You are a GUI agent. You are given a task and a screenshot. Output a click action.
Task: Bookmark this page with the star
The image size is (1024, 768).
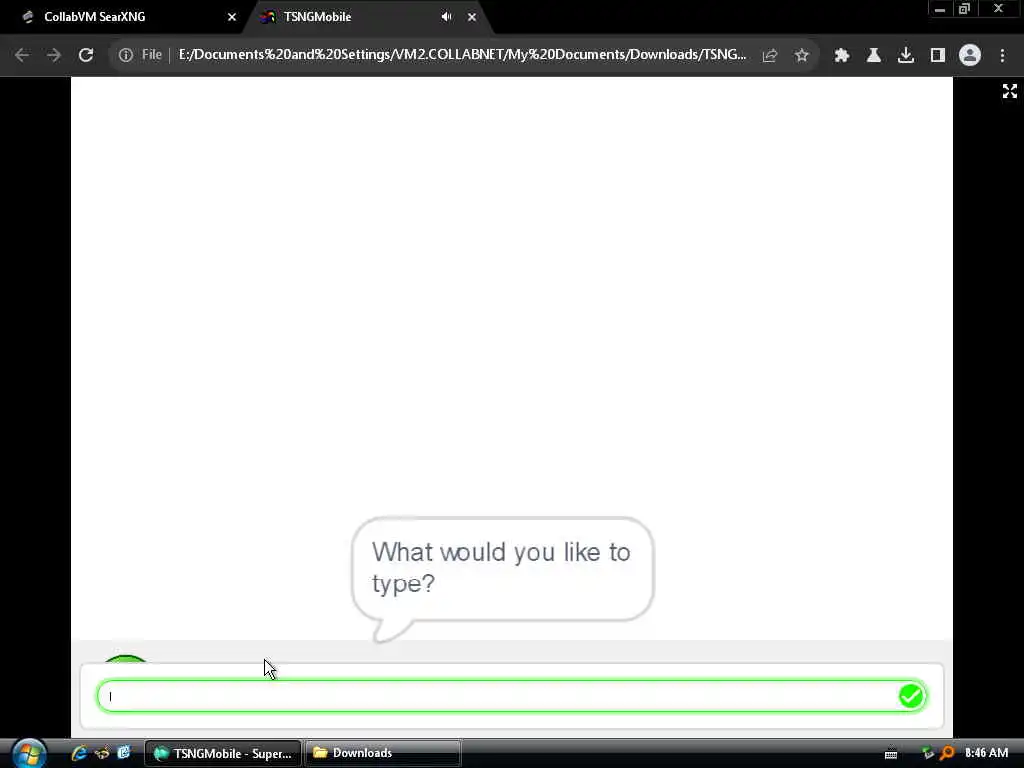(802, 56)
